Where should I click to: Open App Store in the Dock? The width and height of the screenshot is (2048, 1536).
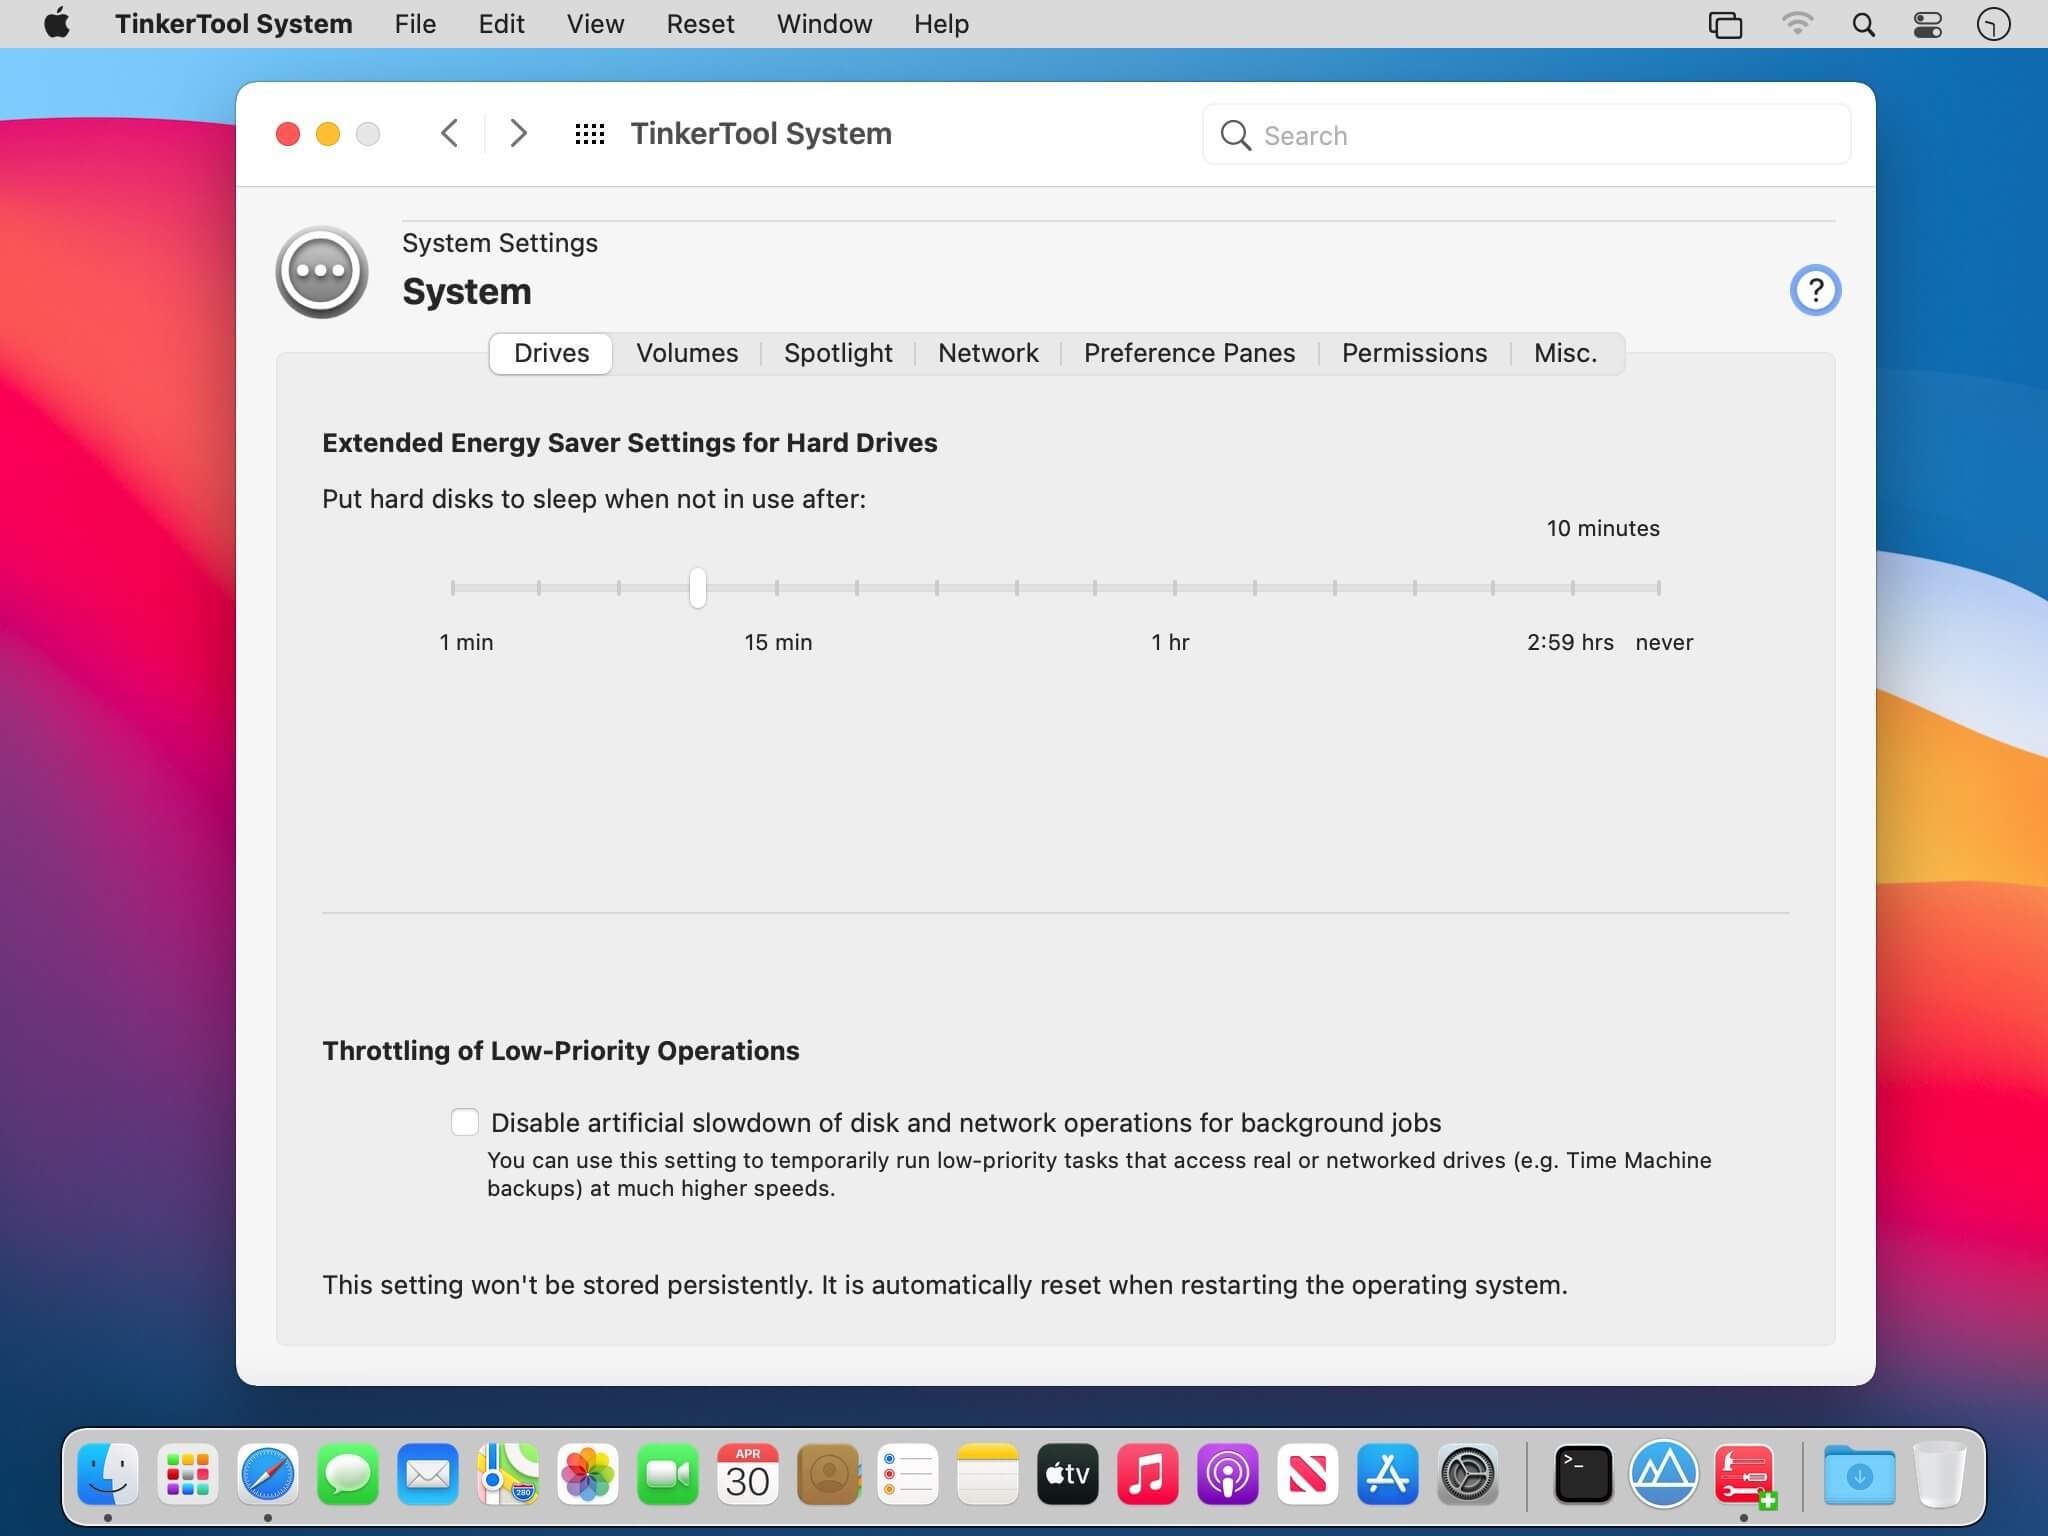(1388, 1474)
